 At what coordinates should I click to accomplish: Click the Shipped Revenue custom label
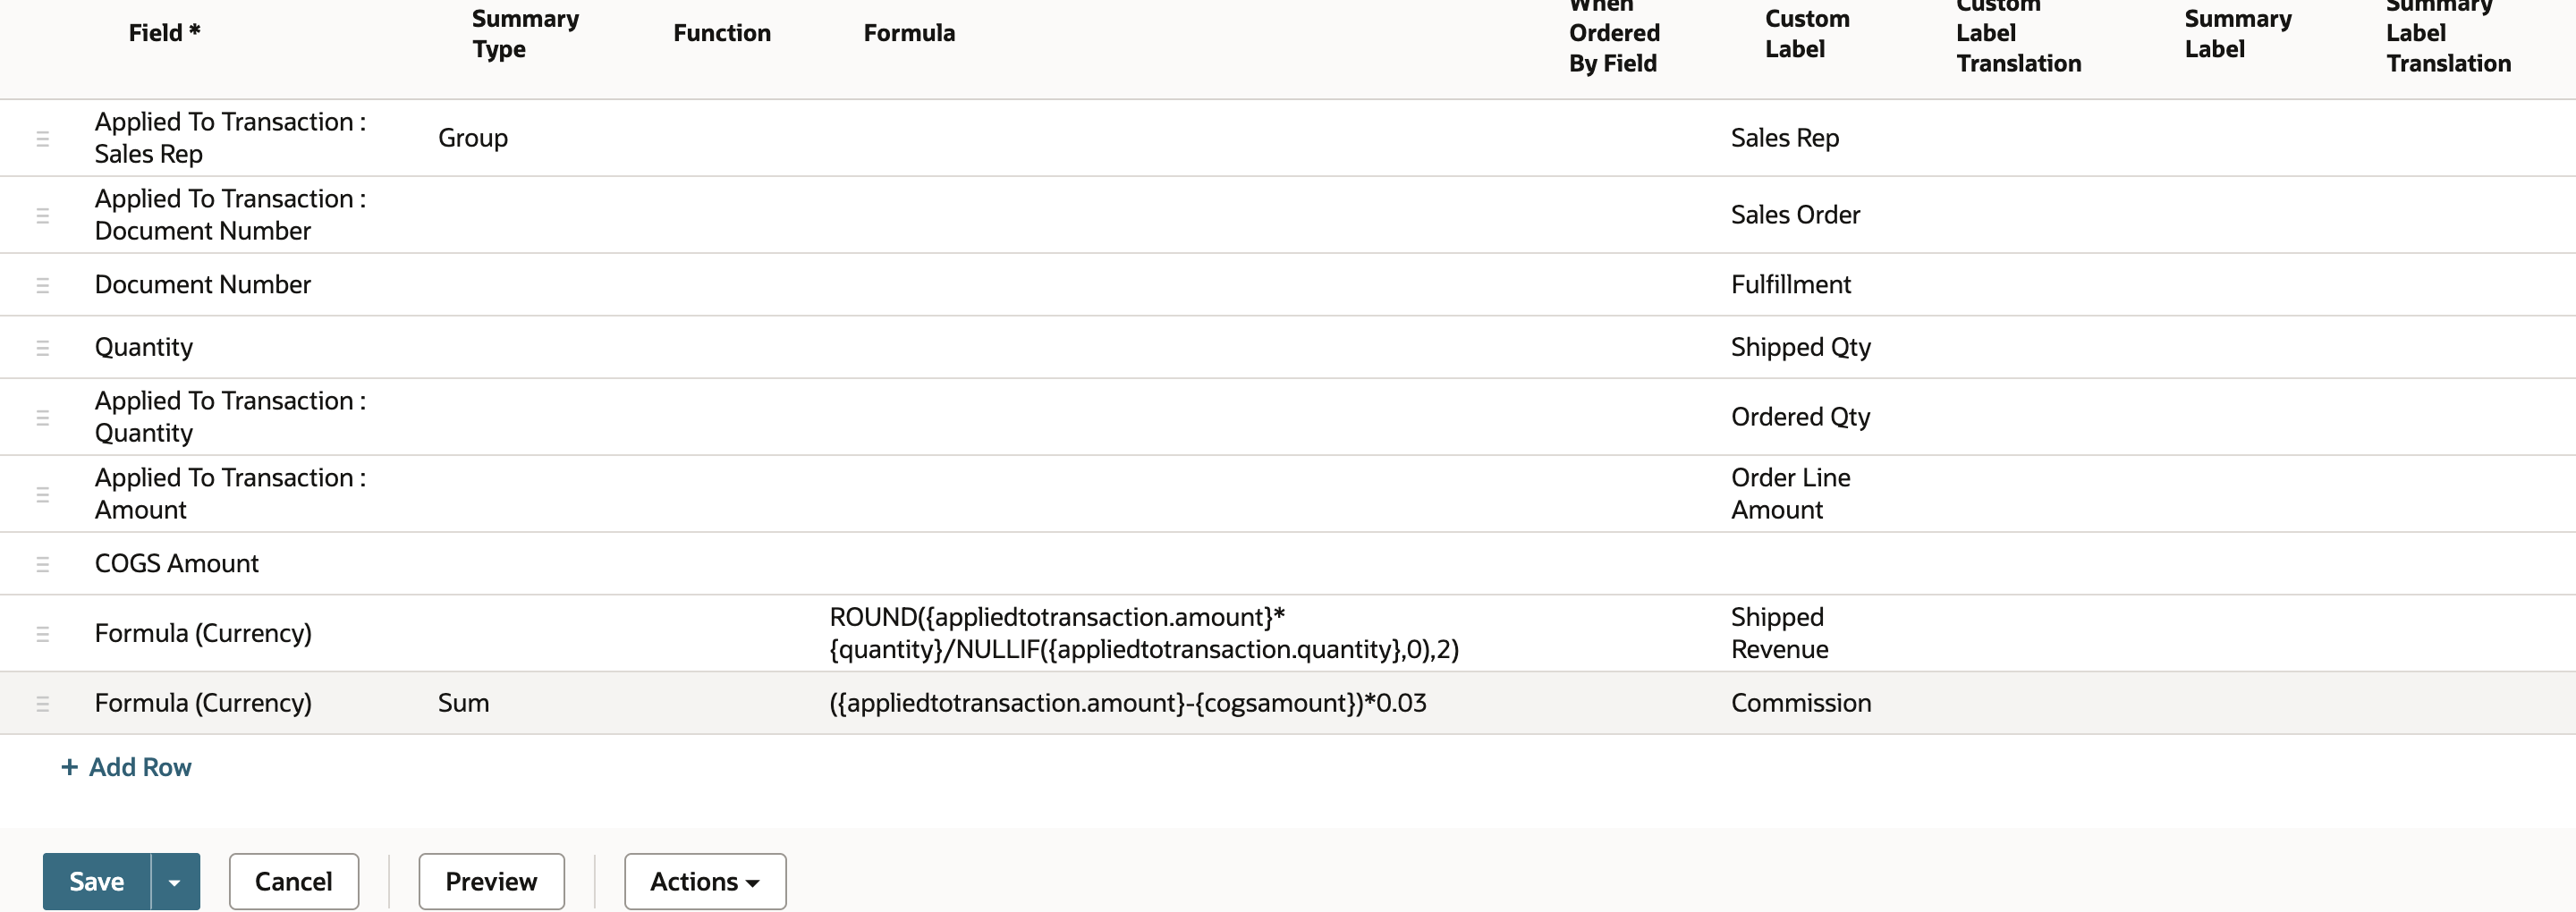click(x=1780, y=633)
